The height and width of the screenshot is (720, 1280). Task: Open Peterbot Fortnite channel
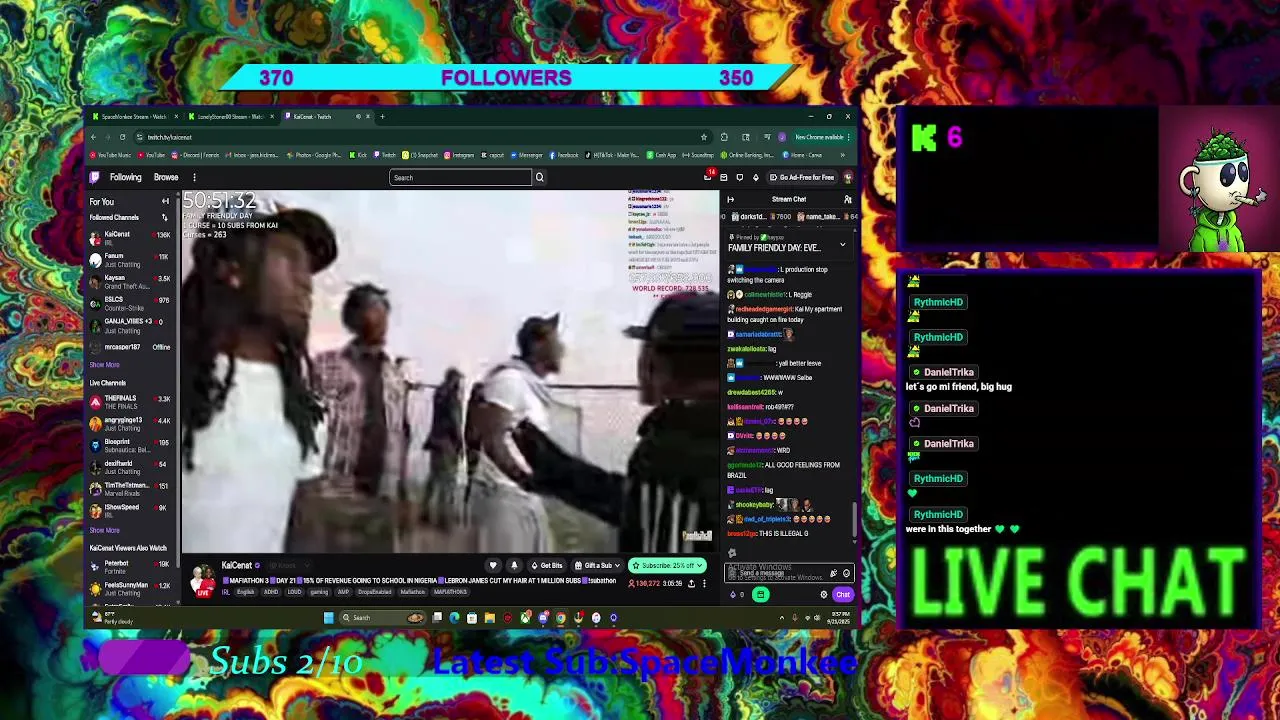click(x=130, y=567)
